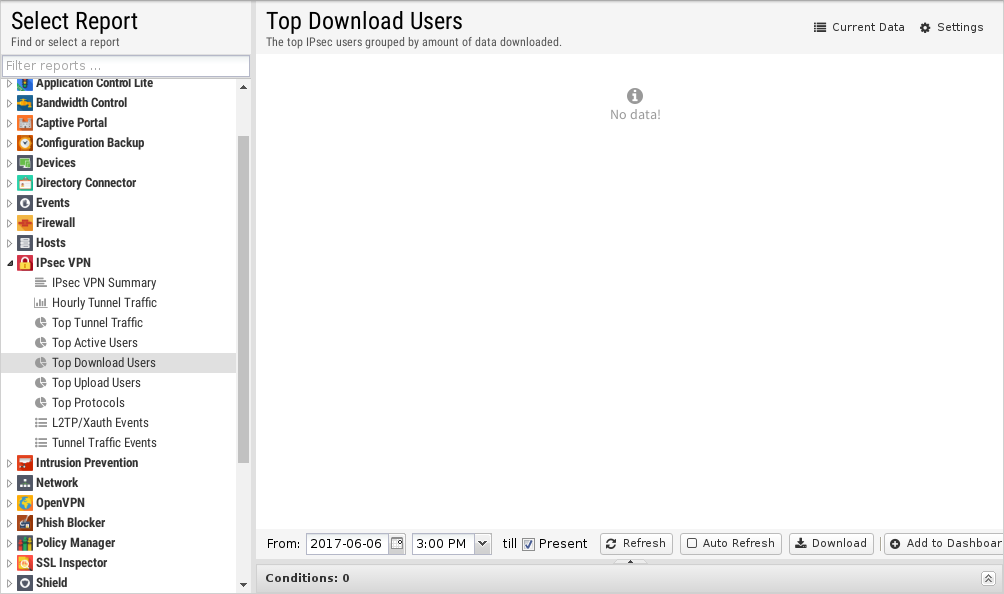Click the SSL Inspector icon
The width and height of the screenshot is (1004, 594).
tap(25, 563)
